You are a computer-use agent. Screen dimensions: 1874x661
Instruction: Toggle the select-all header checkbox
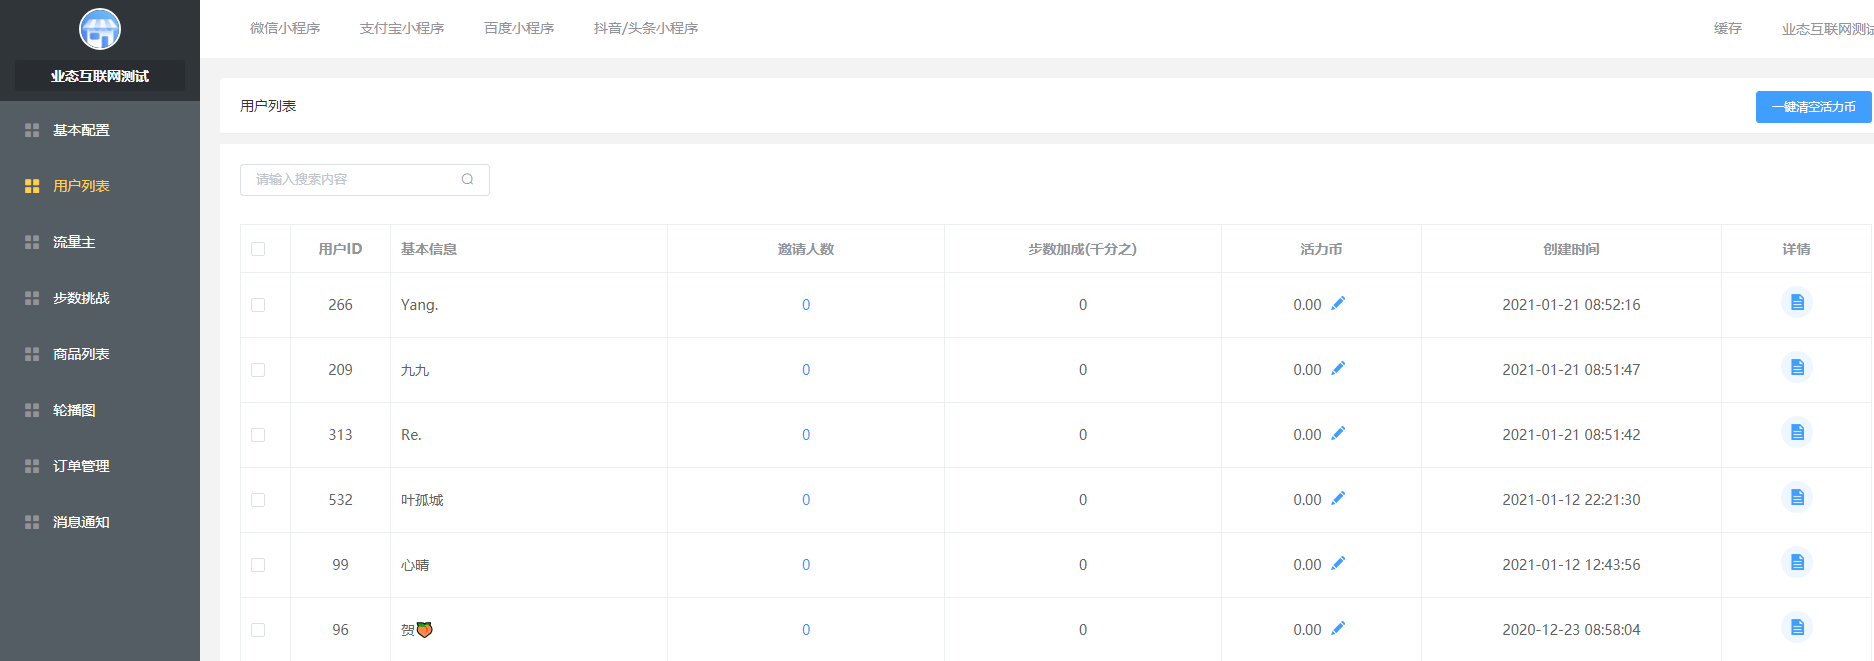[x=258, y=249]
